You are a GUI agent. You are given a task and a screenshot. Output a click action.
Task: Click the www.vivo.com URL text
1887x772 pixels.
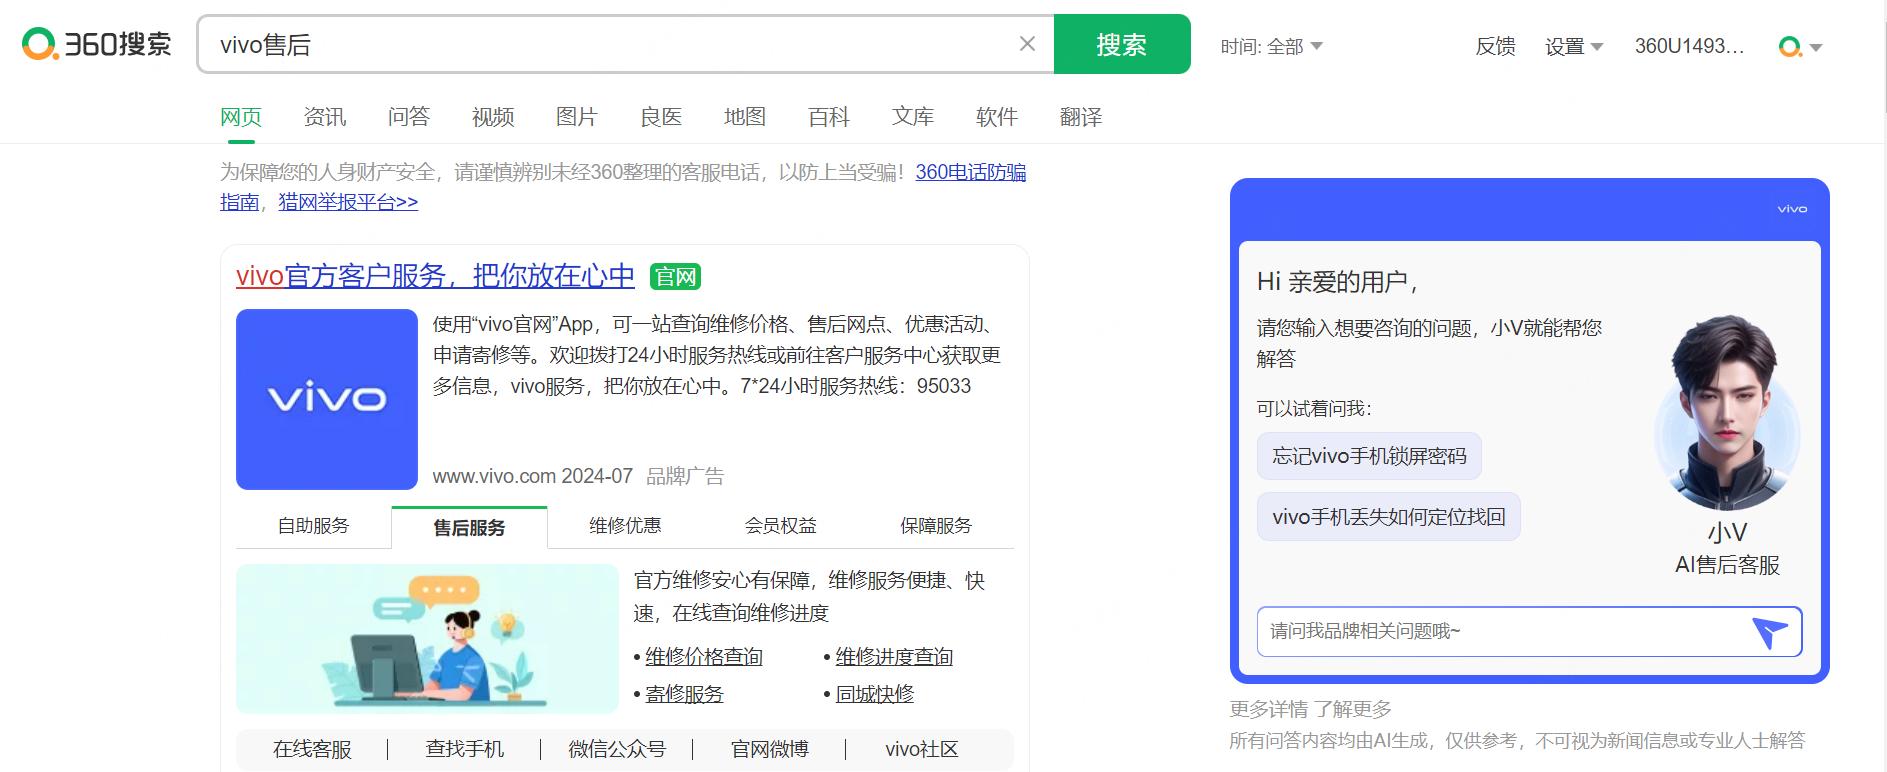click(496, 476)
